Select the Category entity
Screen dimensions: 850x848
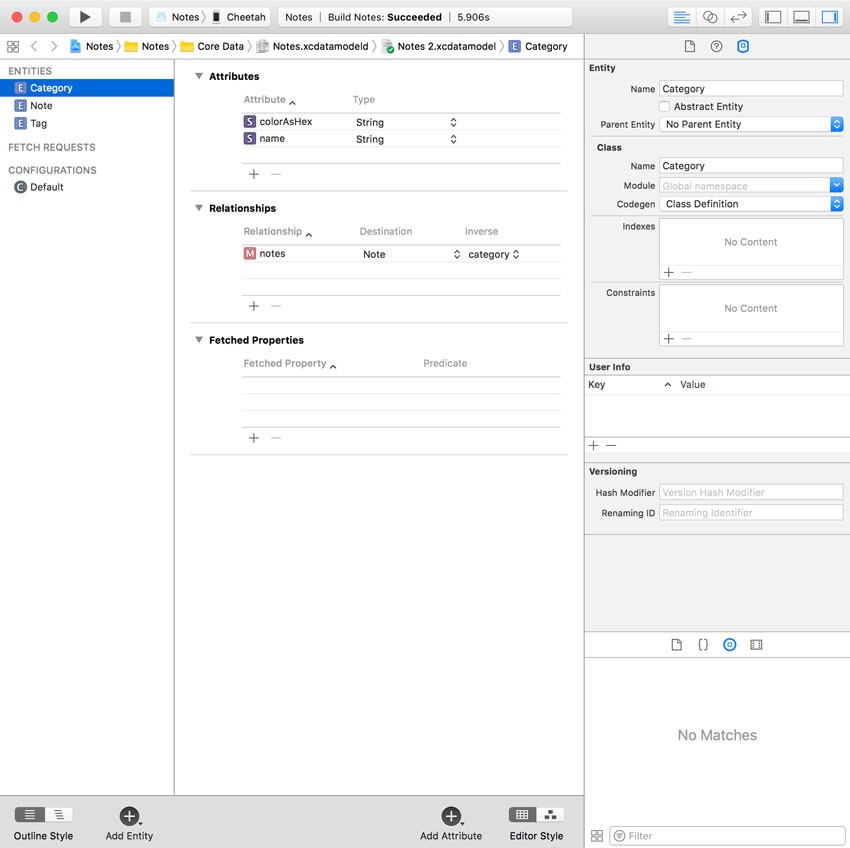coord(87,88)
